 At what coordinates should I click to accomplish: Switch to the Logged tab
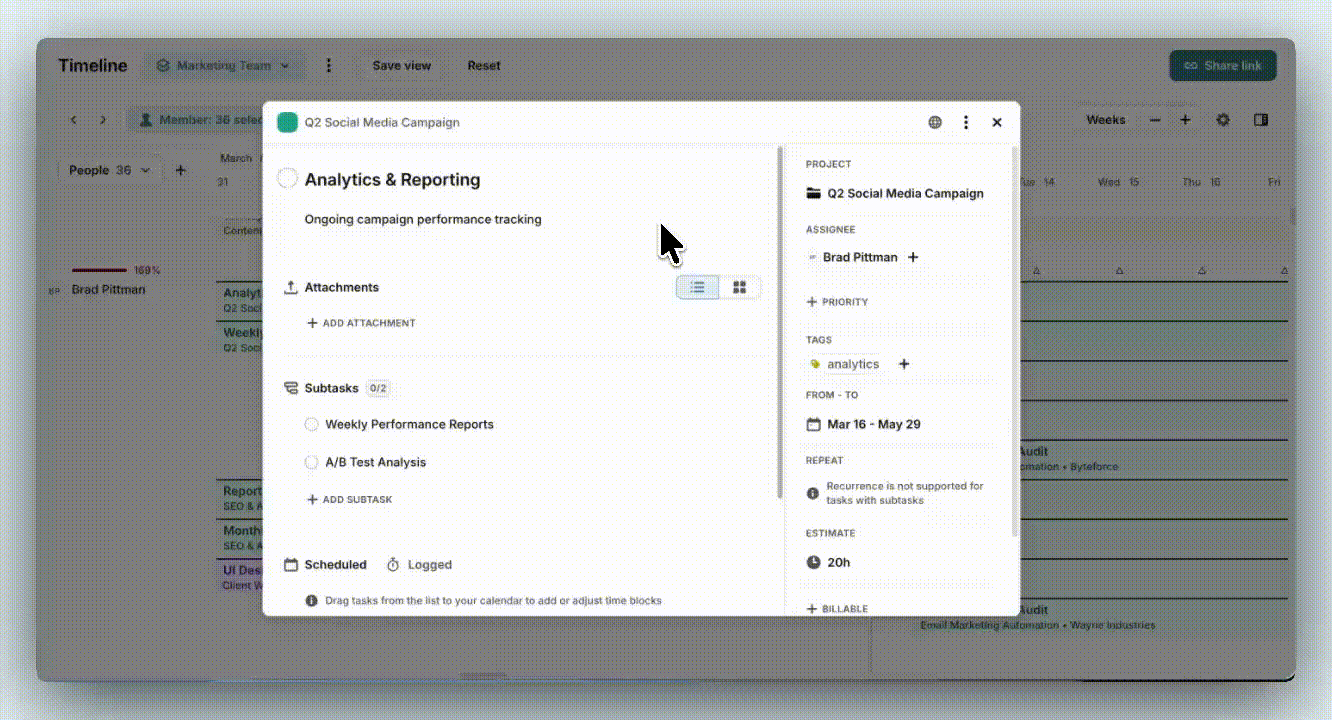tap(420, 565)
